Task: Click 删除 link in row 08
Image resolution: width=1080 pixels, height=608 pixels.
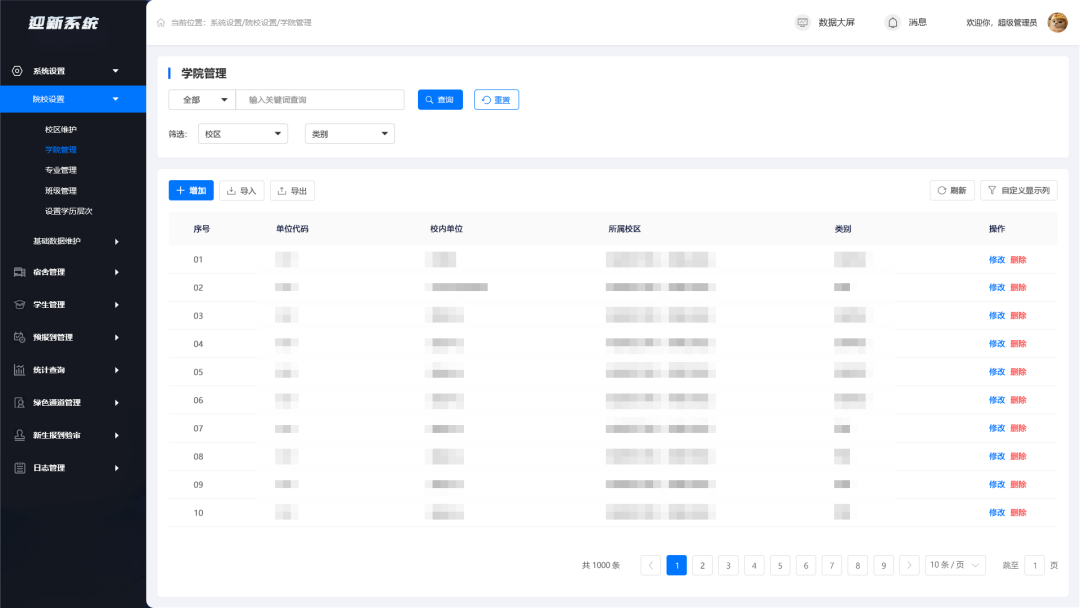Action: point(1018,457)
